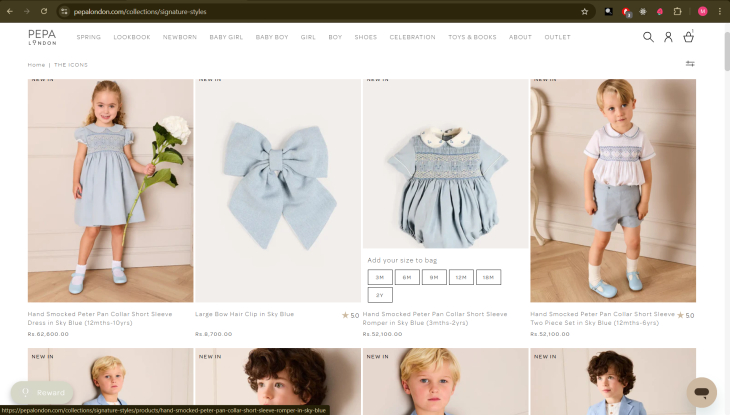Open the chat support bubble

(701, 391)
